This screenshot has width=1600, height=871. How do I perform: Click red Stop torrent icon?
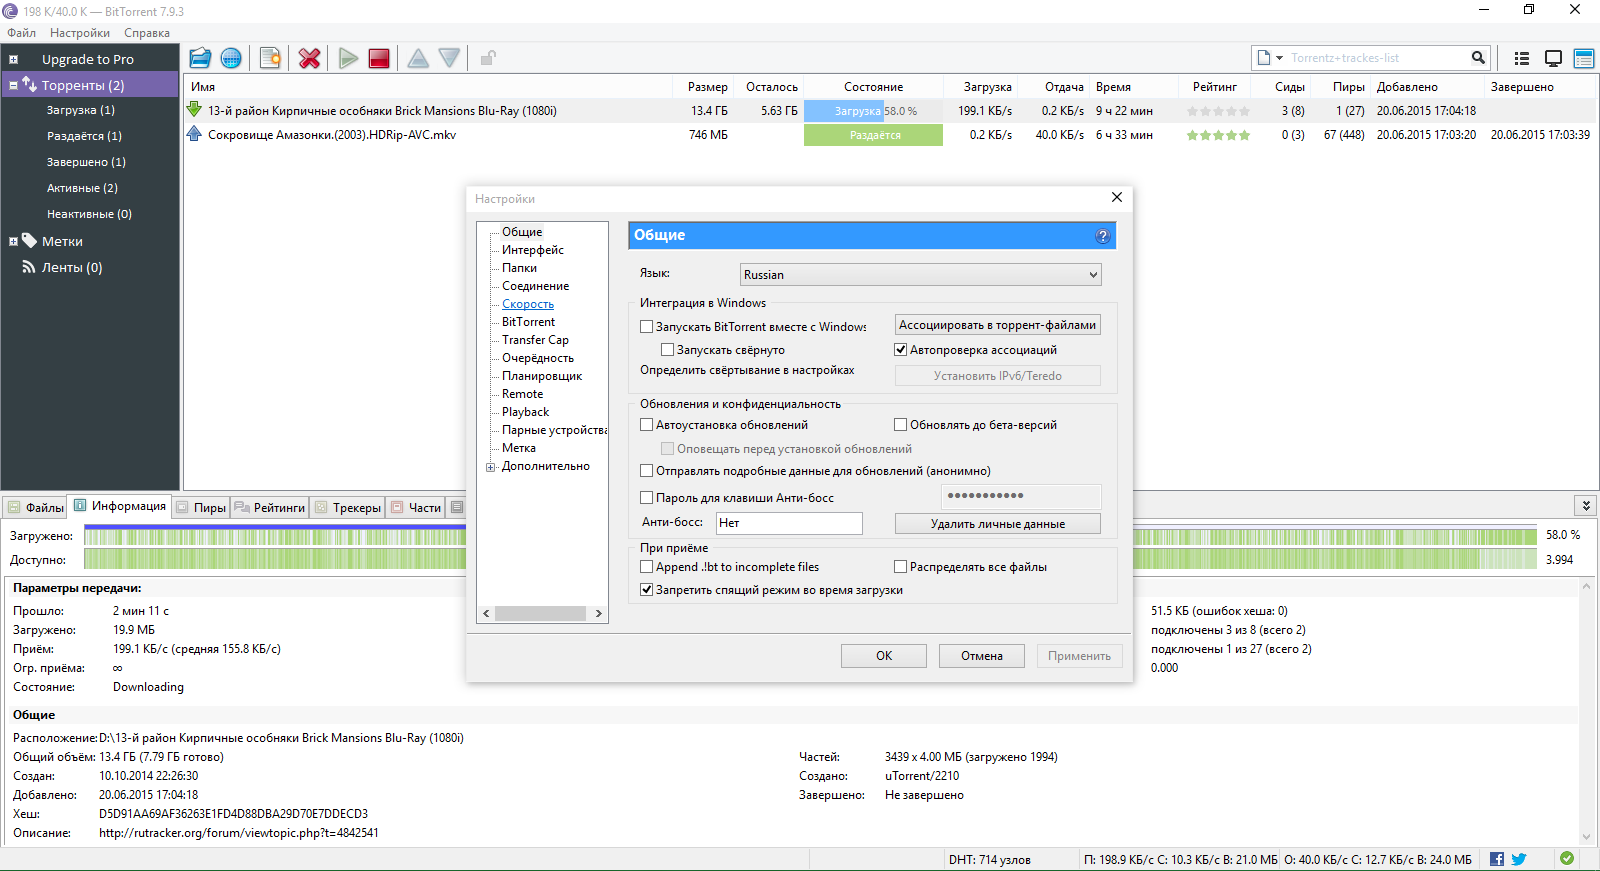point(379,58)
